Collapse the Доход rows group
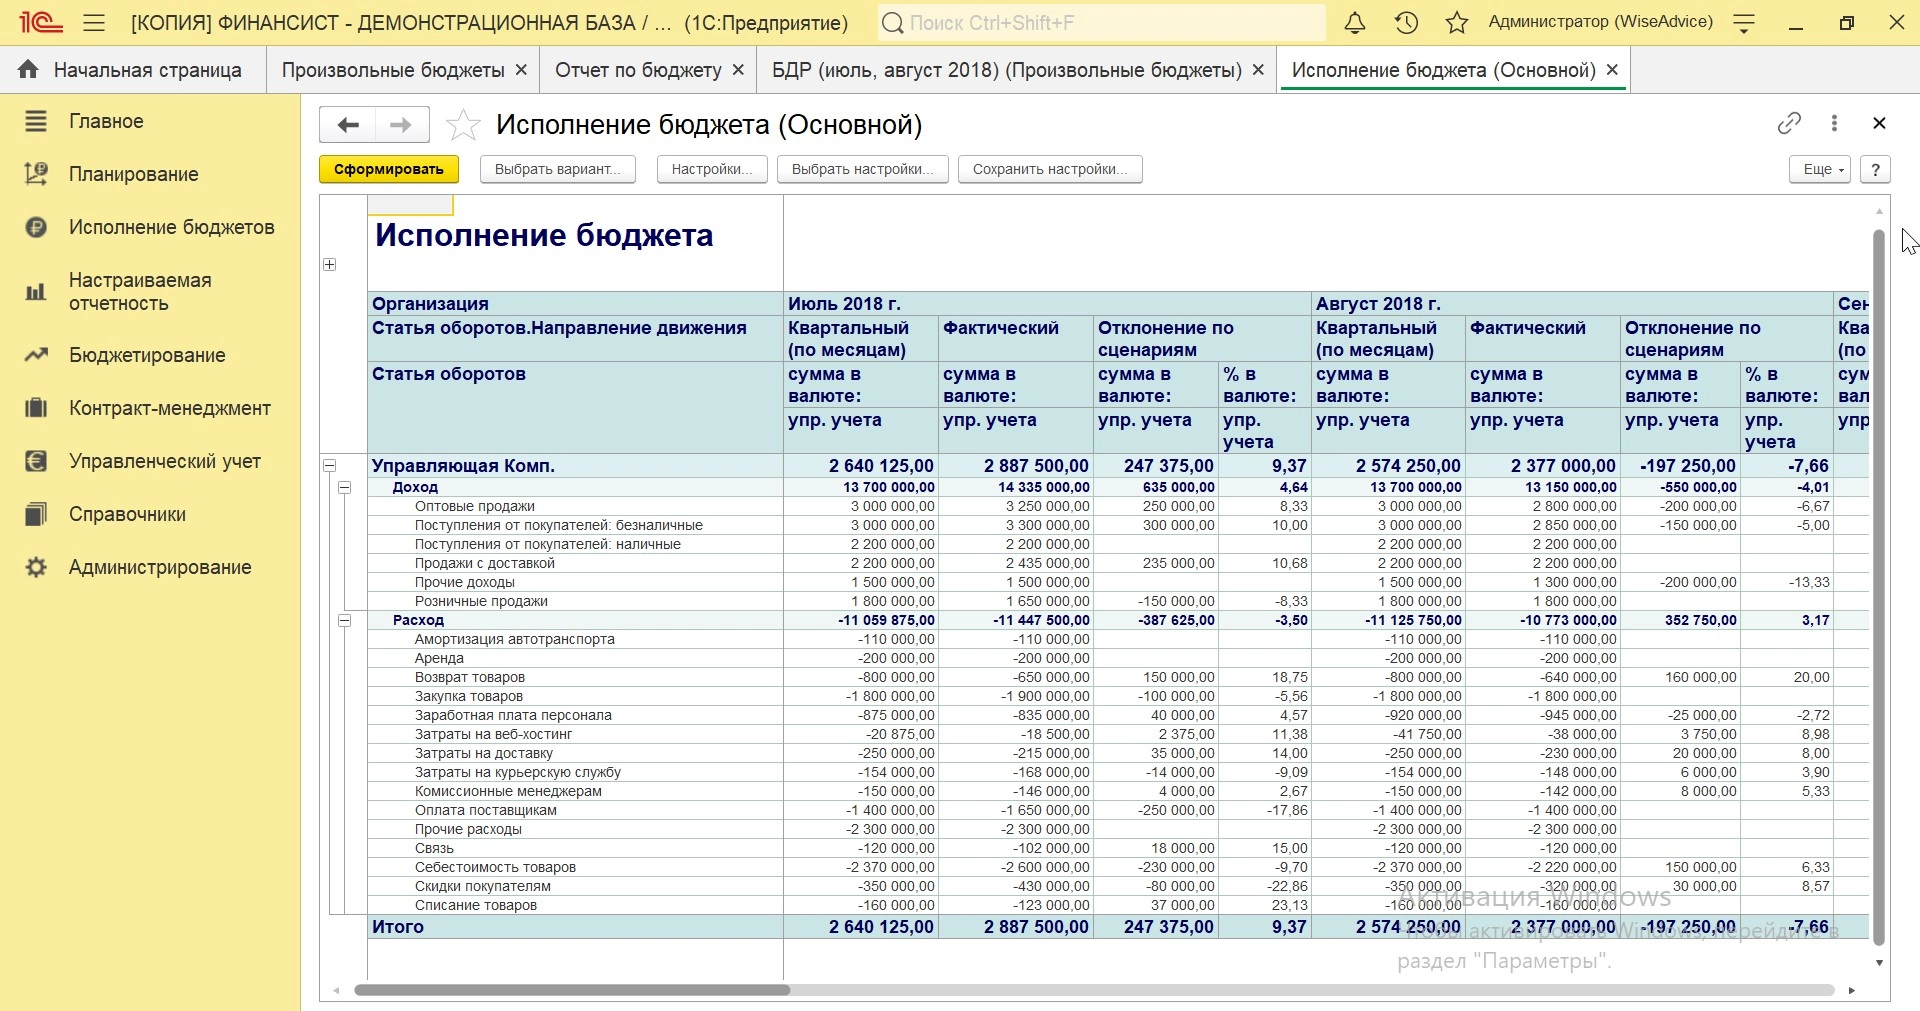 (345, 488)
